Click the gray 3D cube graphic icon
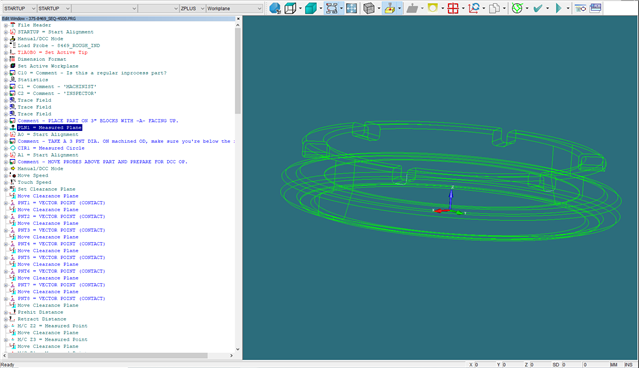The height and width of the screenshot is (368, 639). tap(369, 8)
